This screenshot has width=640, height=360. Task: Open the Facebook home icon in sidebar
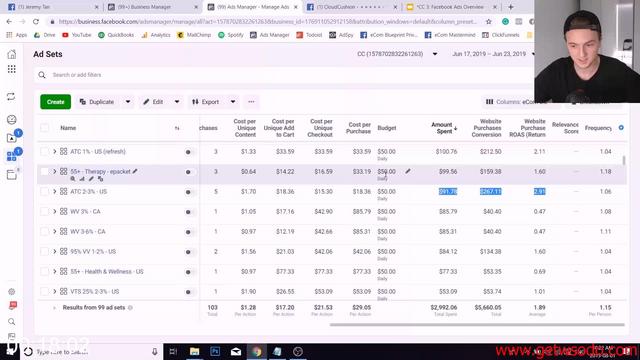[x=12, y=54]
